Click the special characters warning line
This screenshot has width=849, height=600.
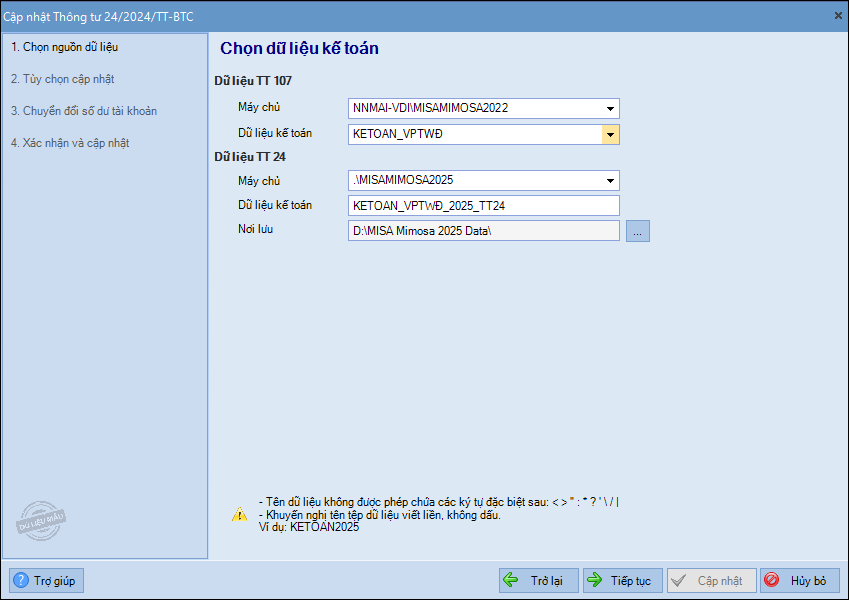tap(439, 502)
